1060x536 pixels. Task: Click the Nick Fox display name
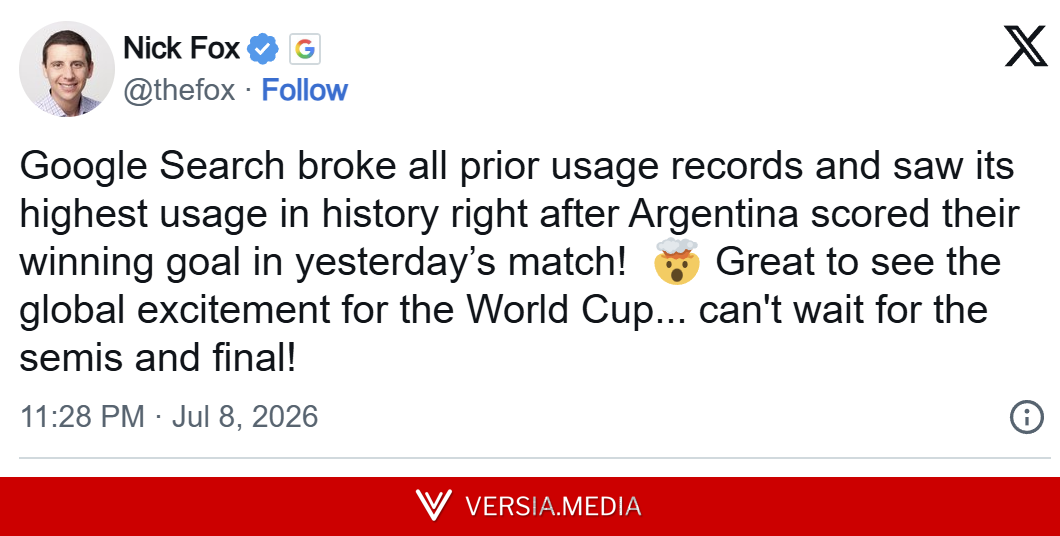(182, 49)
